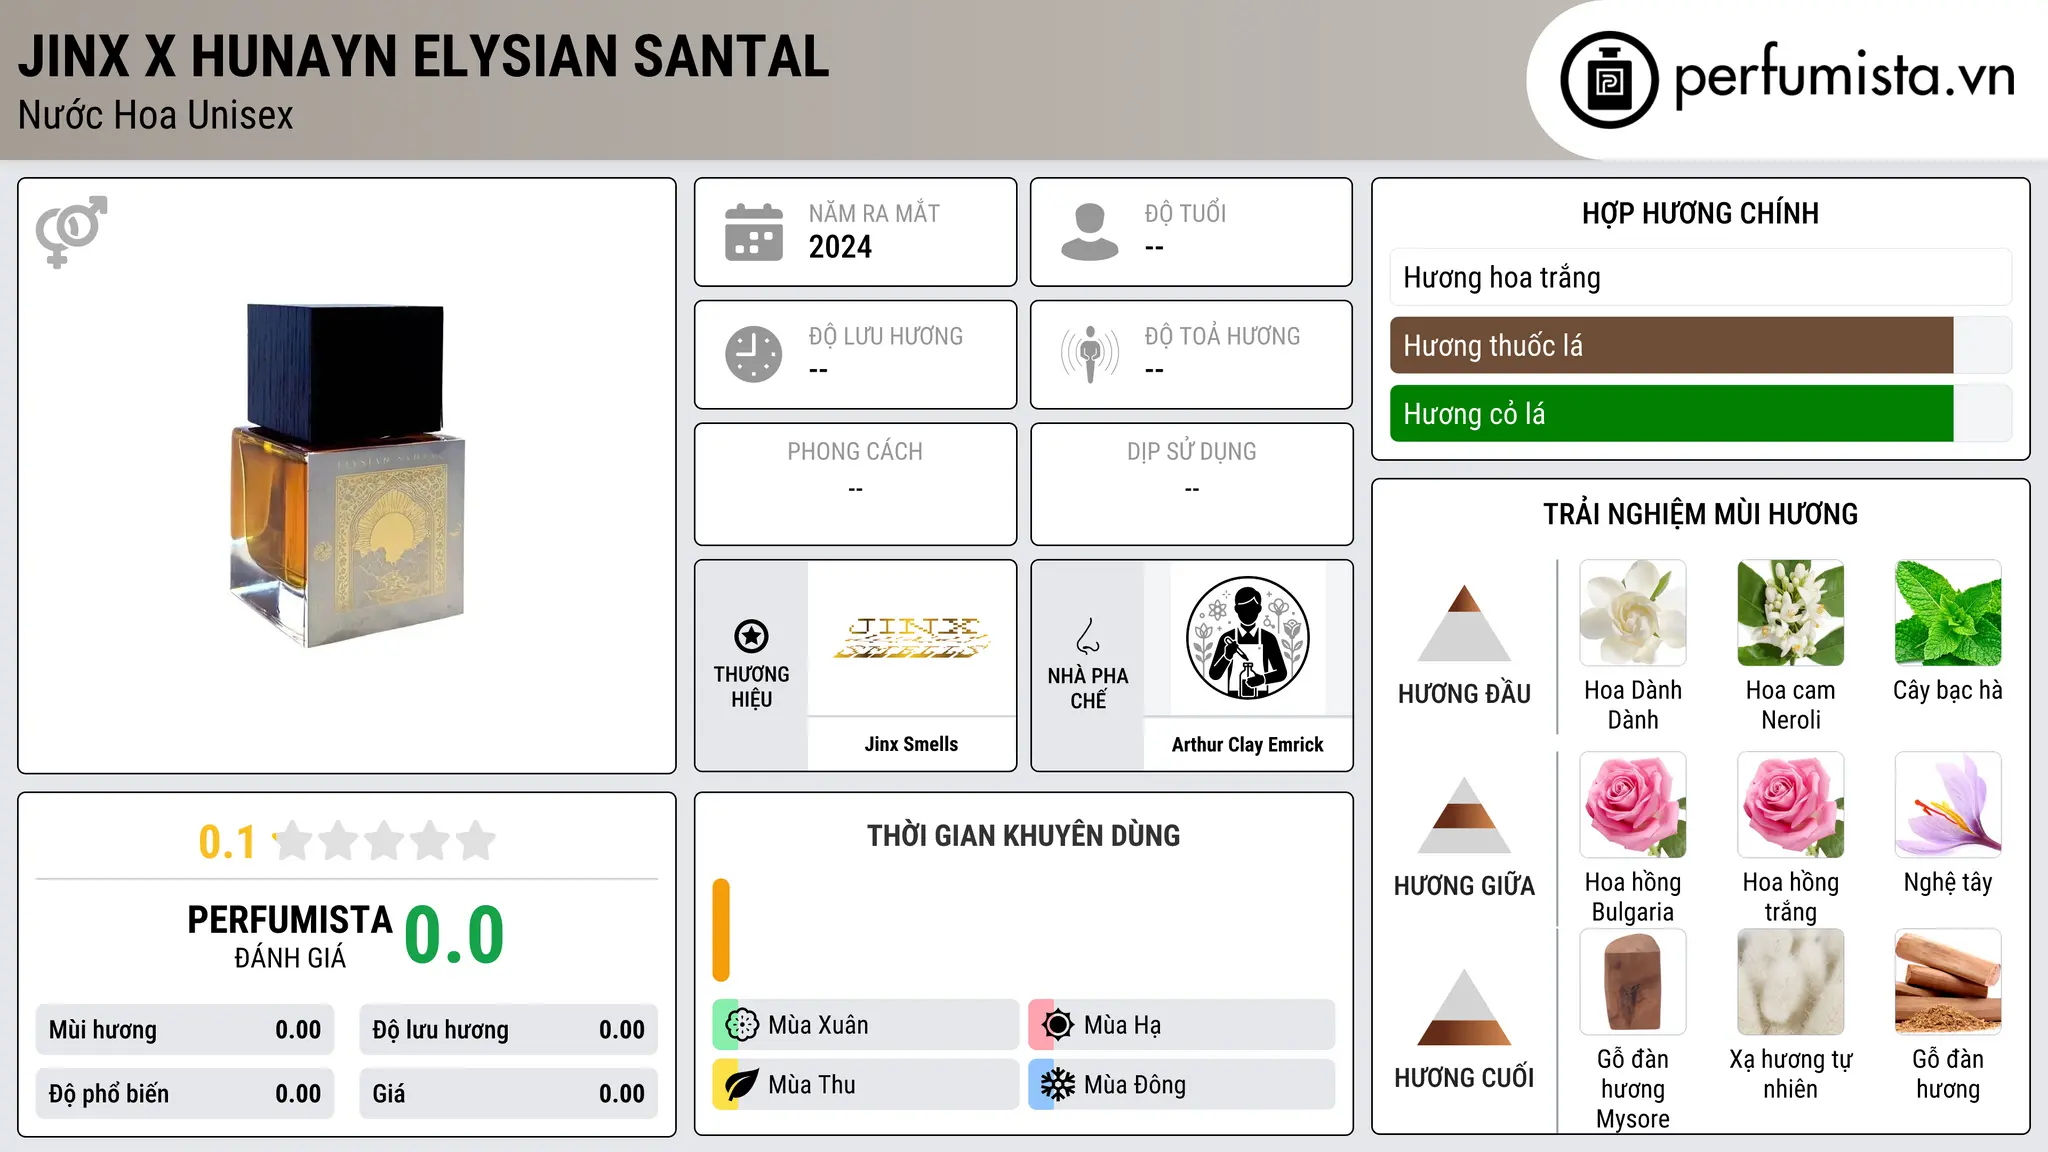
Task: Open the Hoa cam Neroli note image
Action: 1791,613
